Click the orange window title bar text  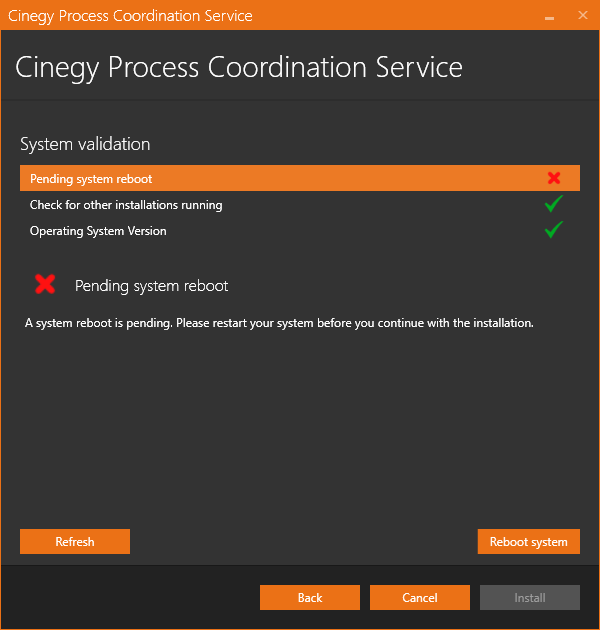coord(130,16)
